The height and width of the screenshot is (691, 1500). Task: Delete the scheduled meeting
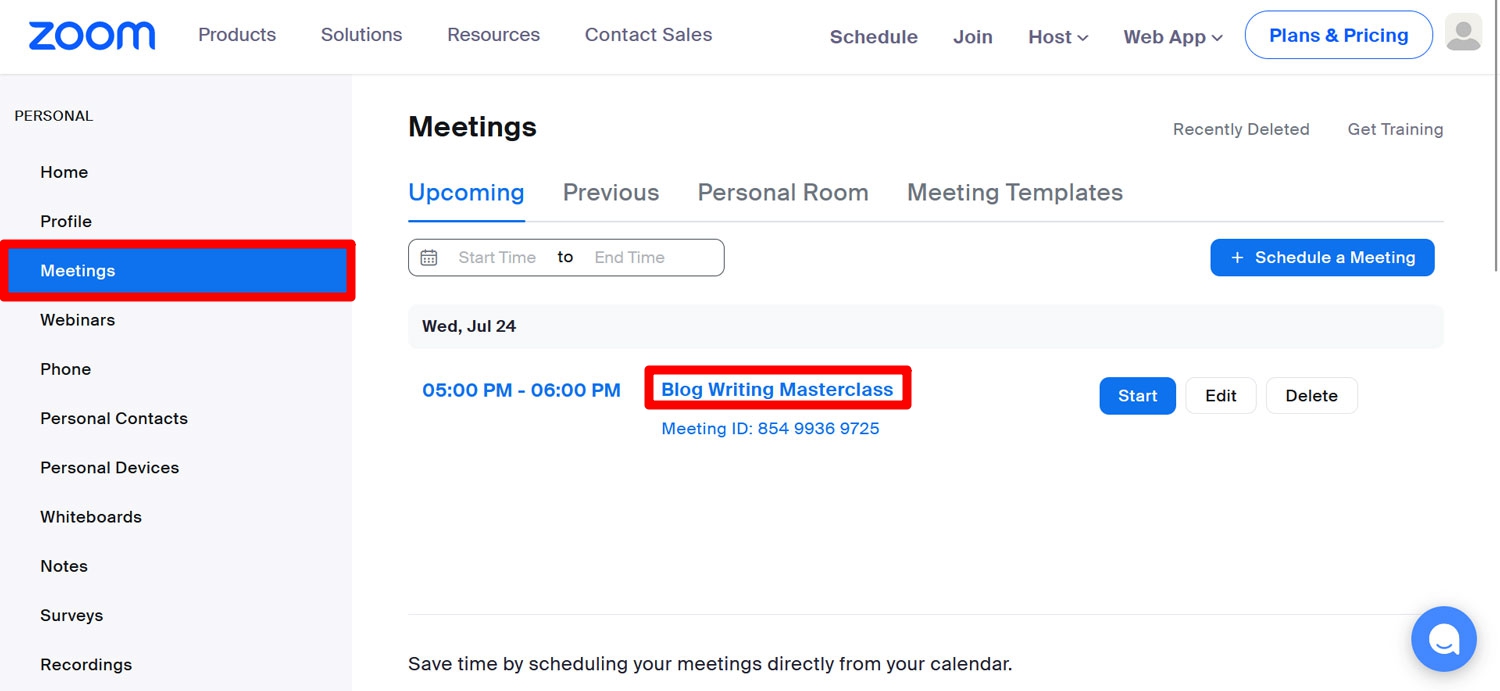(x=1312, y=396)
